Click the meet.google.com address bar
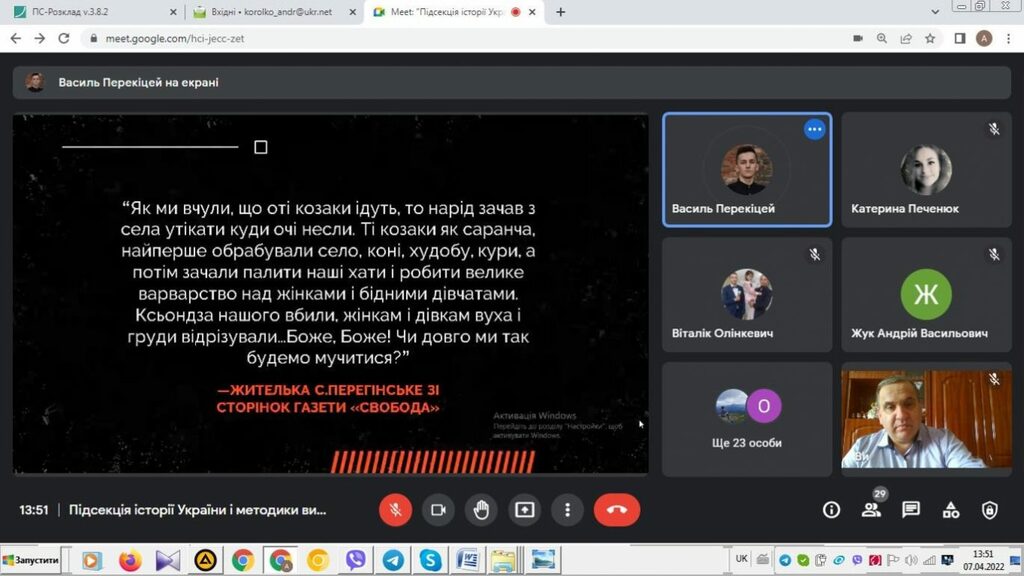Image resolution: width=1024 pixels, height=576 pixels. coord(400,38)
